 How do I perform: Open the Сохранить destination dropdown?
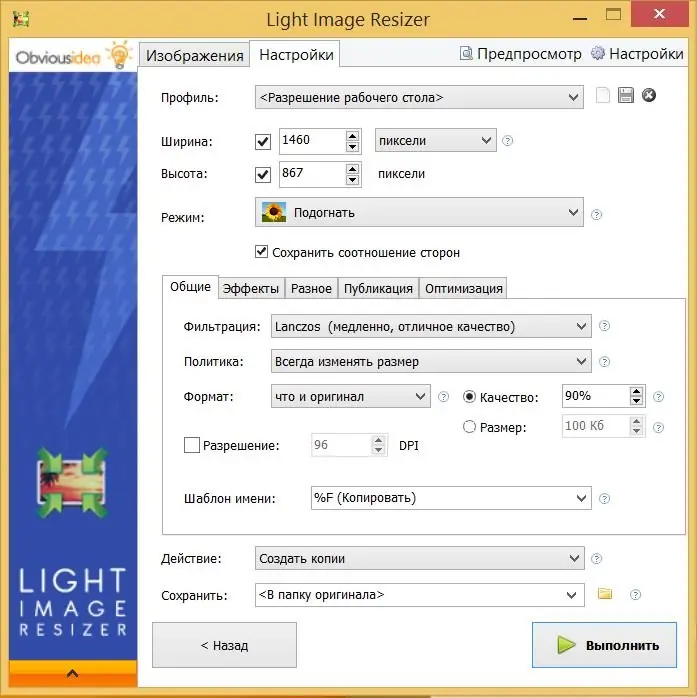point(420,595)
